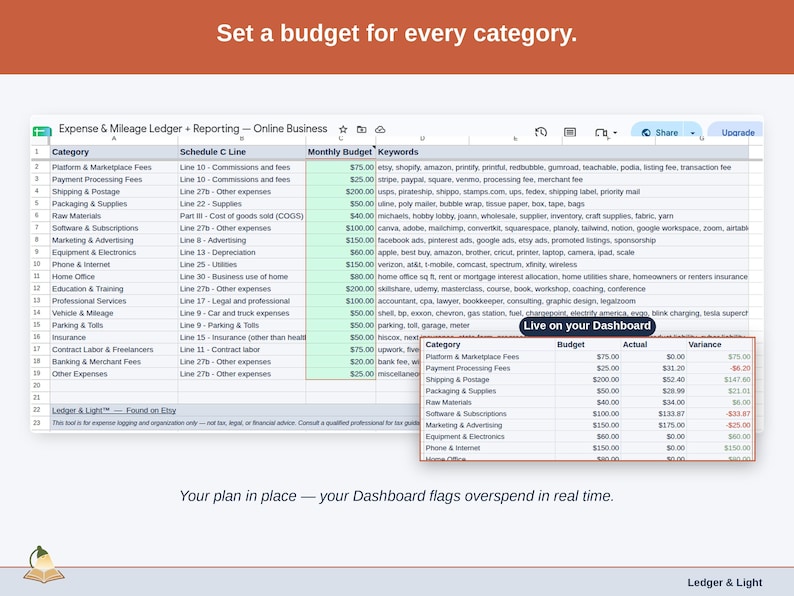Select Contract Labor & Freelancers category cell
The image size is (794, 596).
[114, 349]
